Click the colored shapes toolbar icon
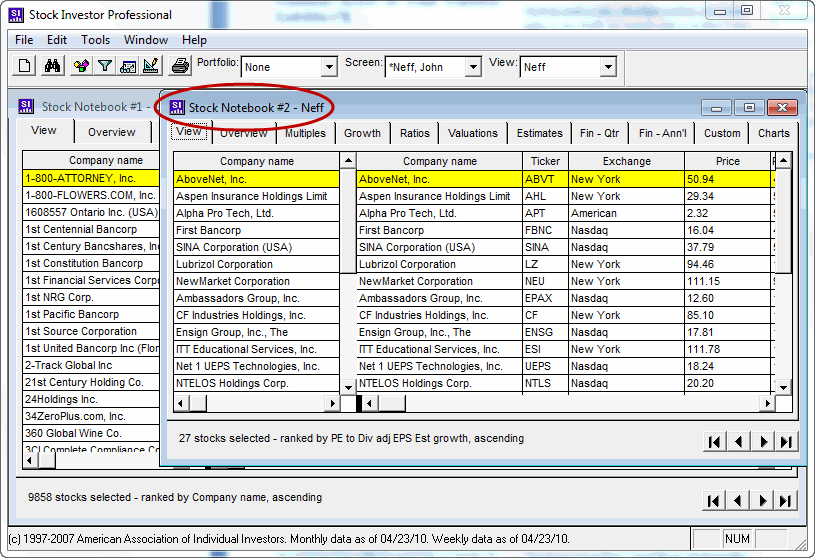This screenshot has width=815, height=558. 80,67
